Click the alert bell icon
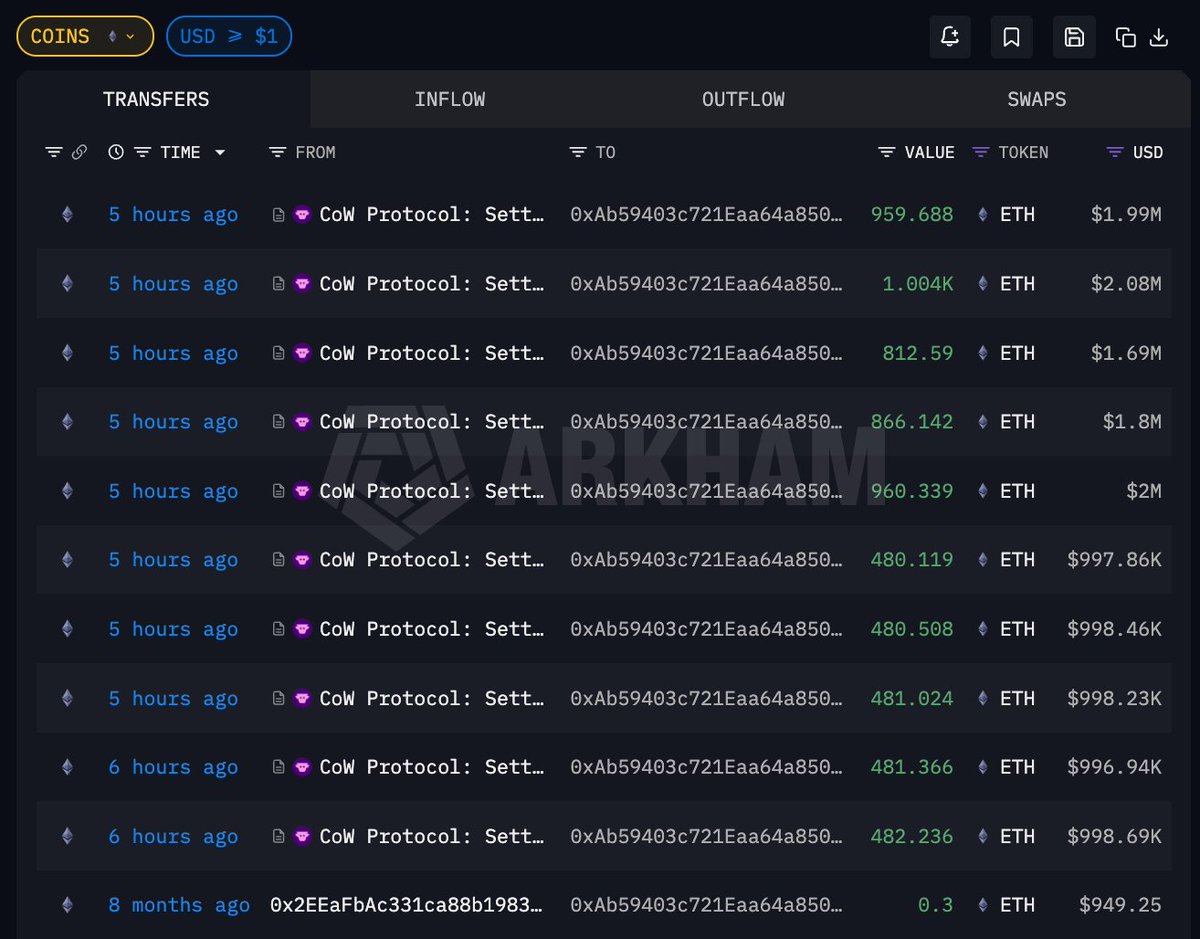This screenshot has height=939, width=1200. (x=950, y=37)
